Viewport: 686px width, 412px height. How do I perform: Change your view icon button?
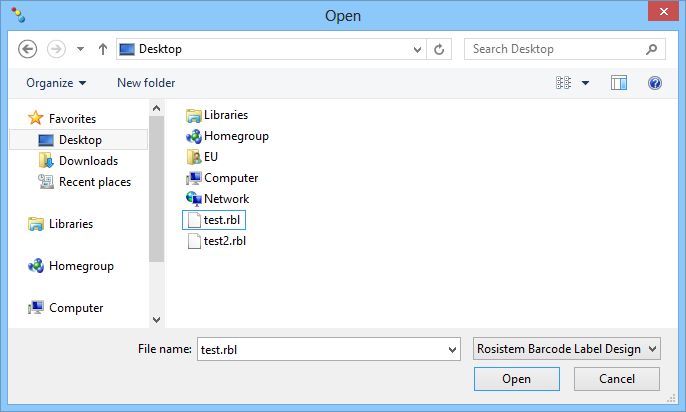(x=564, y=83)
